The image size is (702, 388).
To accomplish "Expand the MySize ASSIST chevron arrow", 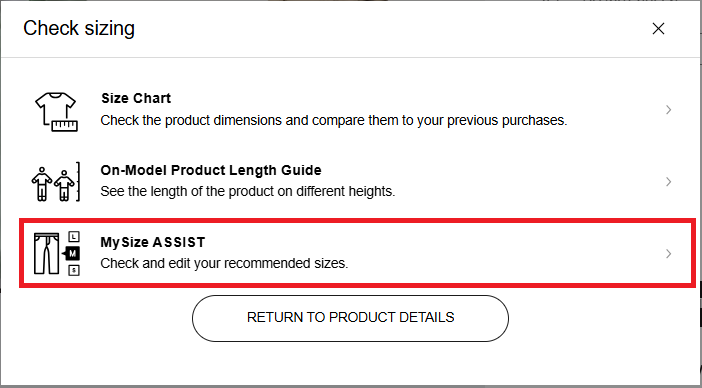I will pyautogui.click(x=668, y=254).
